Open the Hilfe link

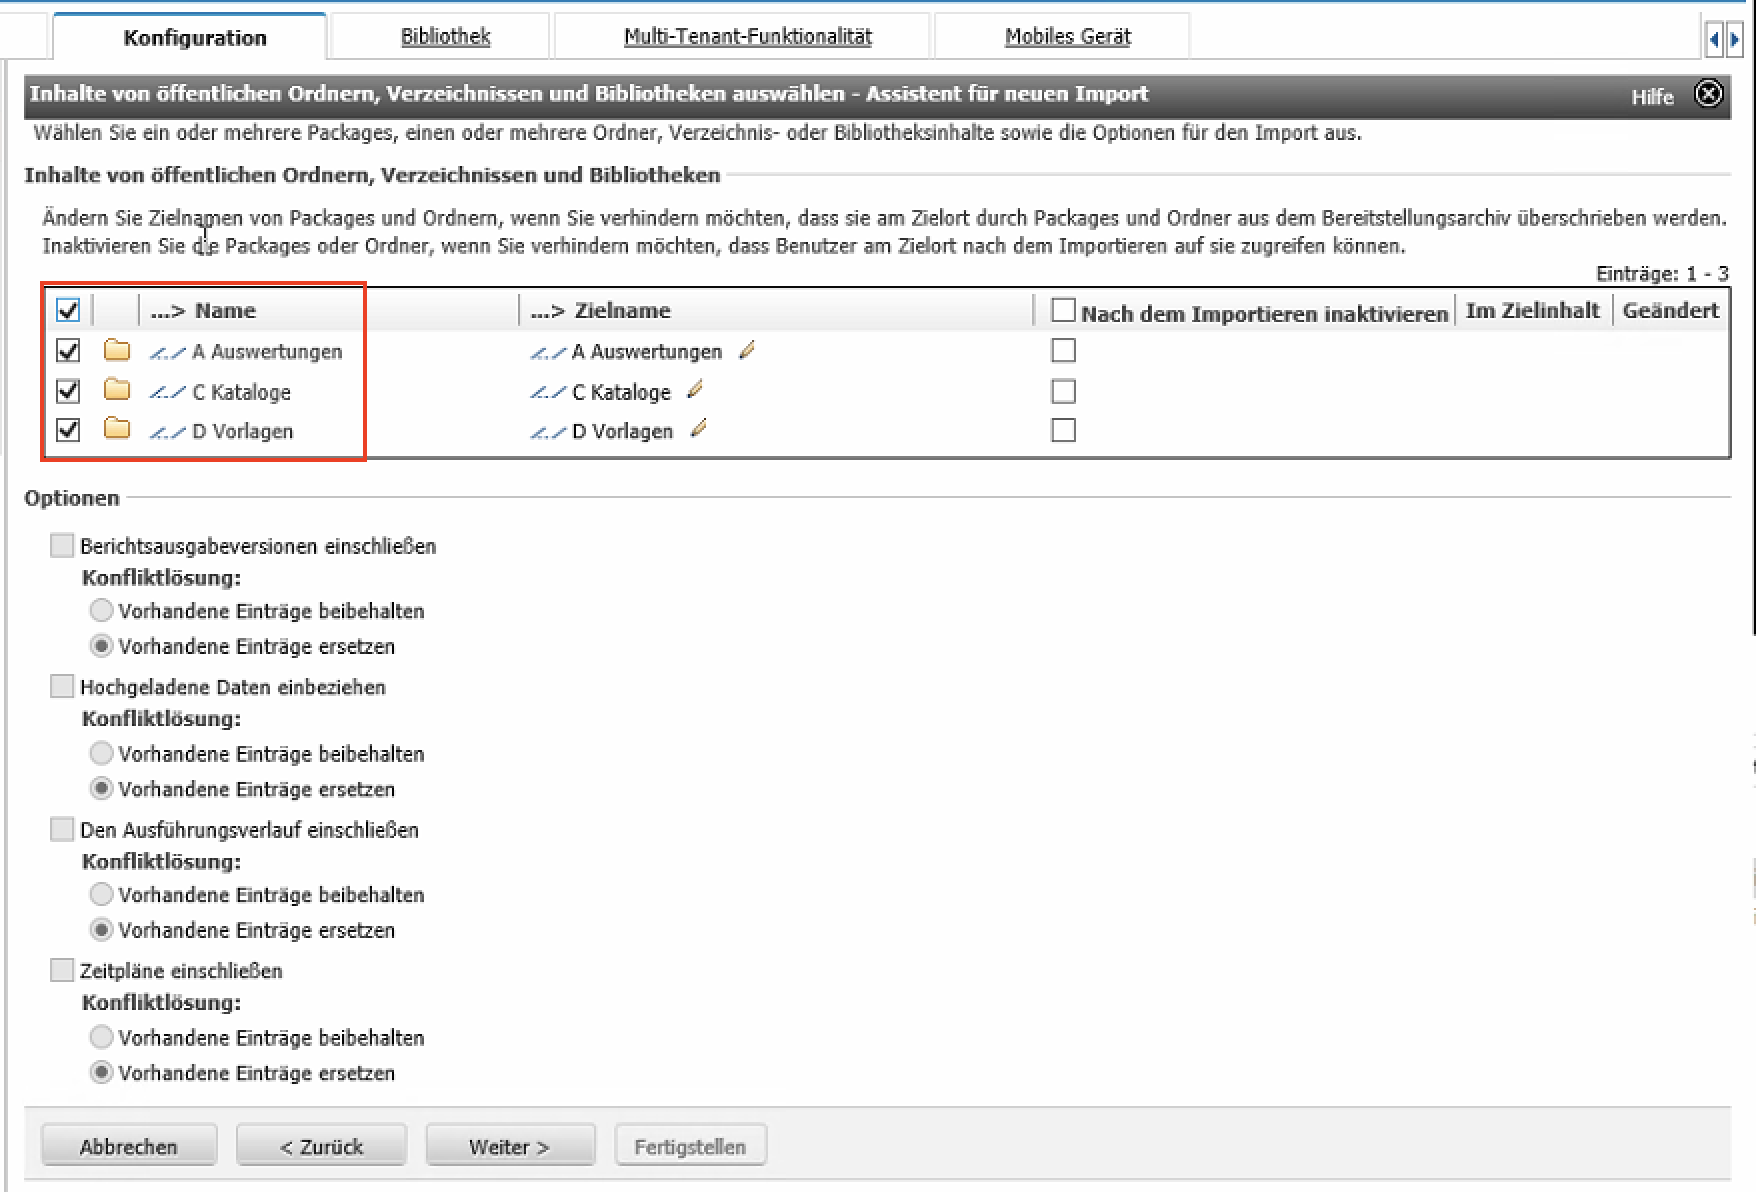click(x=1652, y=97)
